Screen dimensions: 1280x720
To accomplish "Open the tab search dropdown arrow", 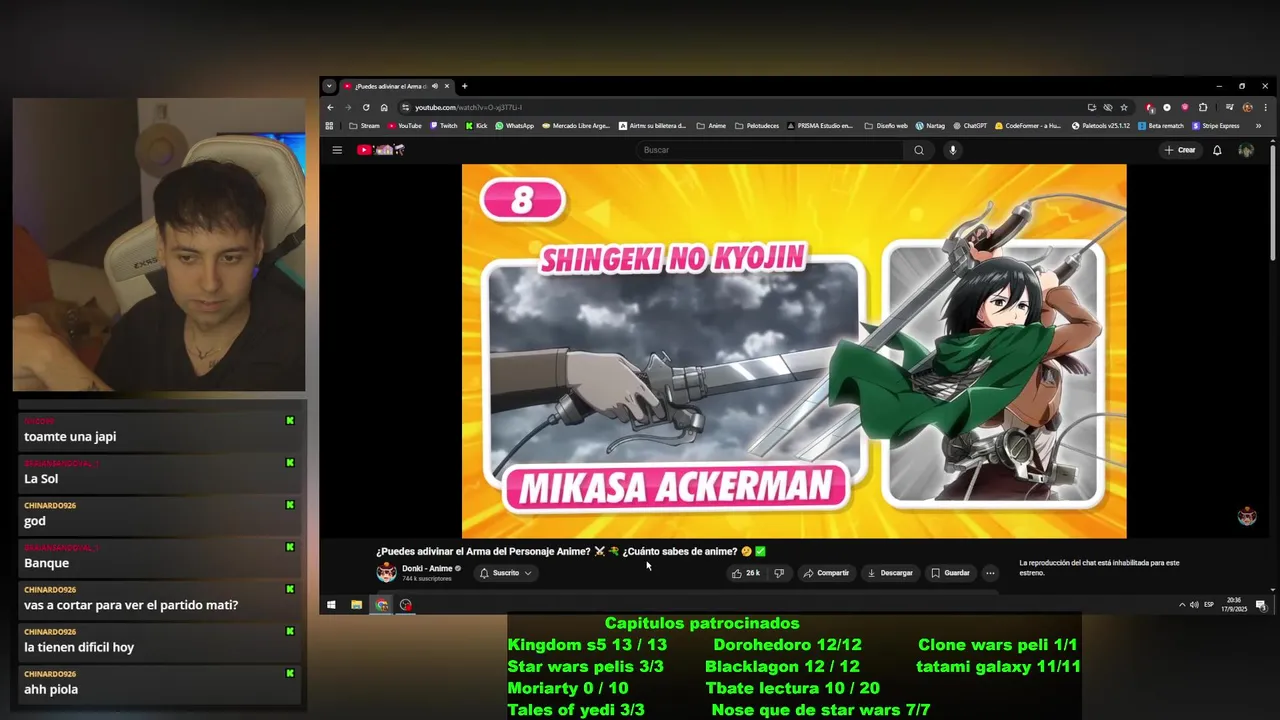I will pos(329,86).
